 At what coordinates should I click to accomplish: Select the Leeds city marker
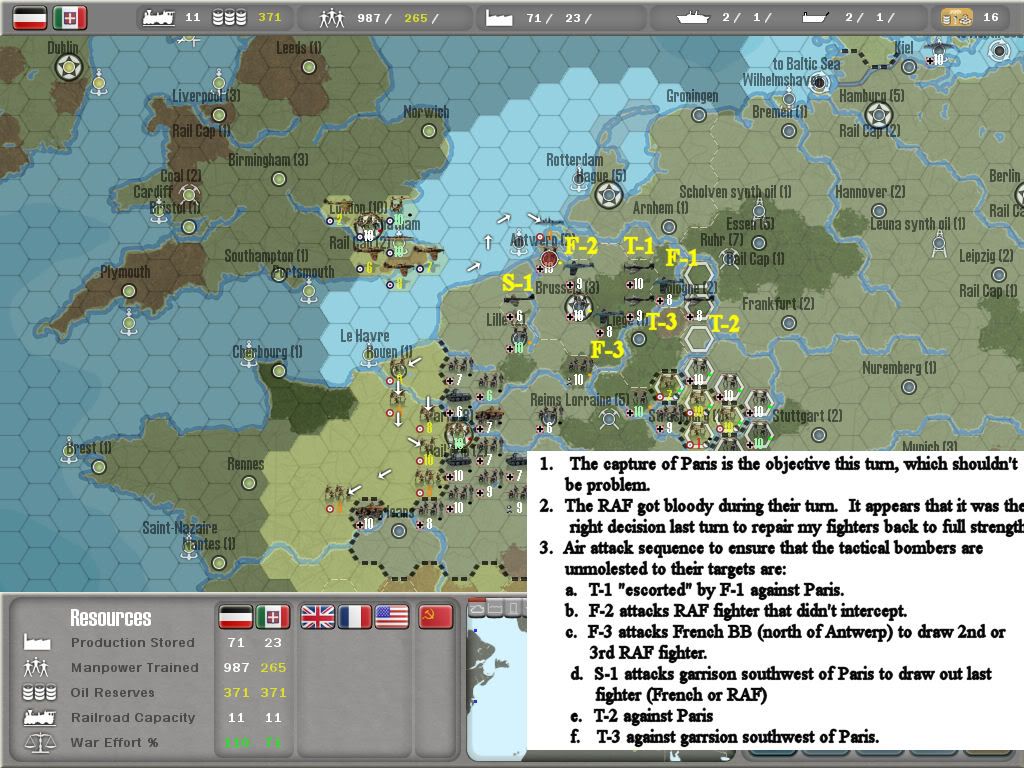309,67
